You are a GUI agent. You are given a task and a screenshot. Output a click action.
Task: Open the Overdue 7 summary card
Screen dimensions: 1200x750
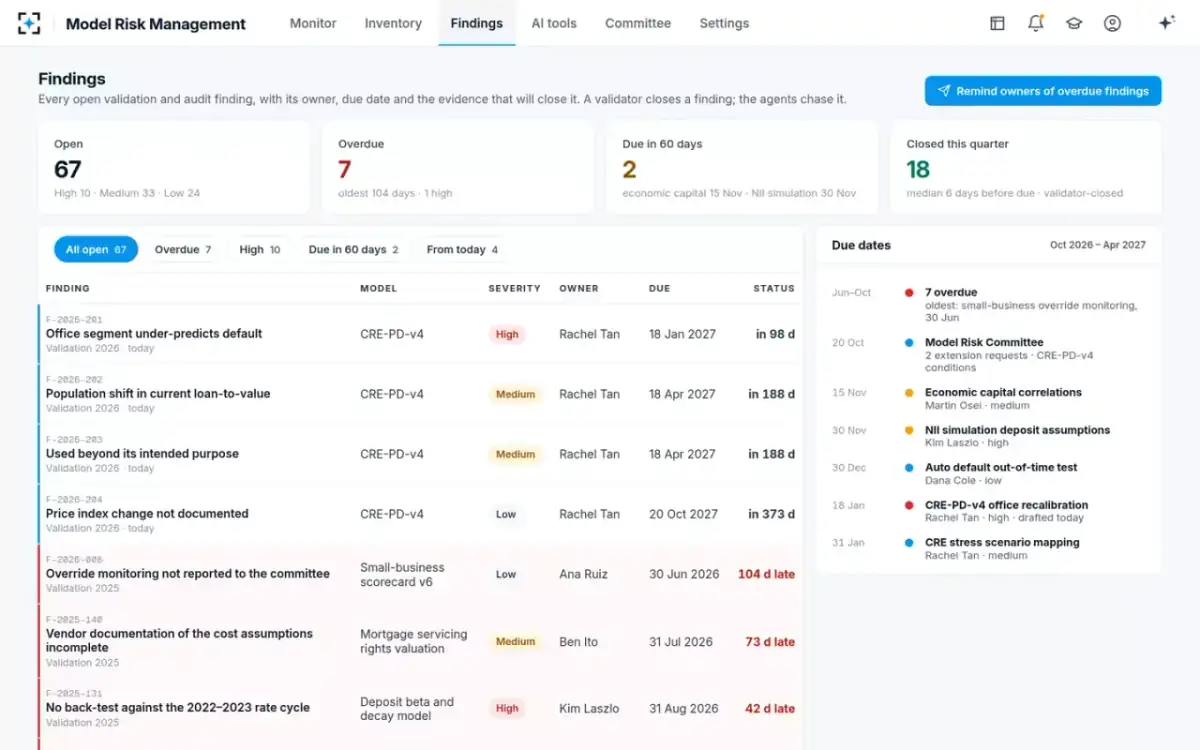point(458,168)
